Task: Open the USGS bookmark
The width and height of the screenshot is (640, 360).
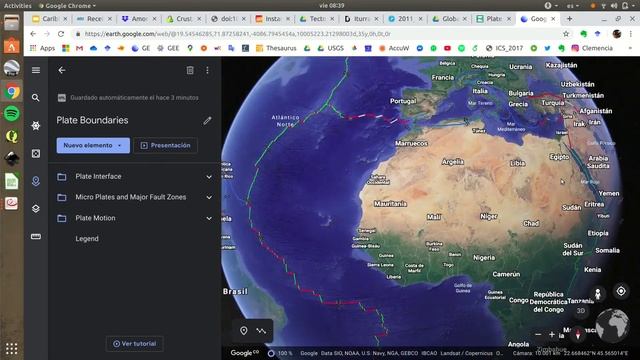Action: [x=331, y=48]
